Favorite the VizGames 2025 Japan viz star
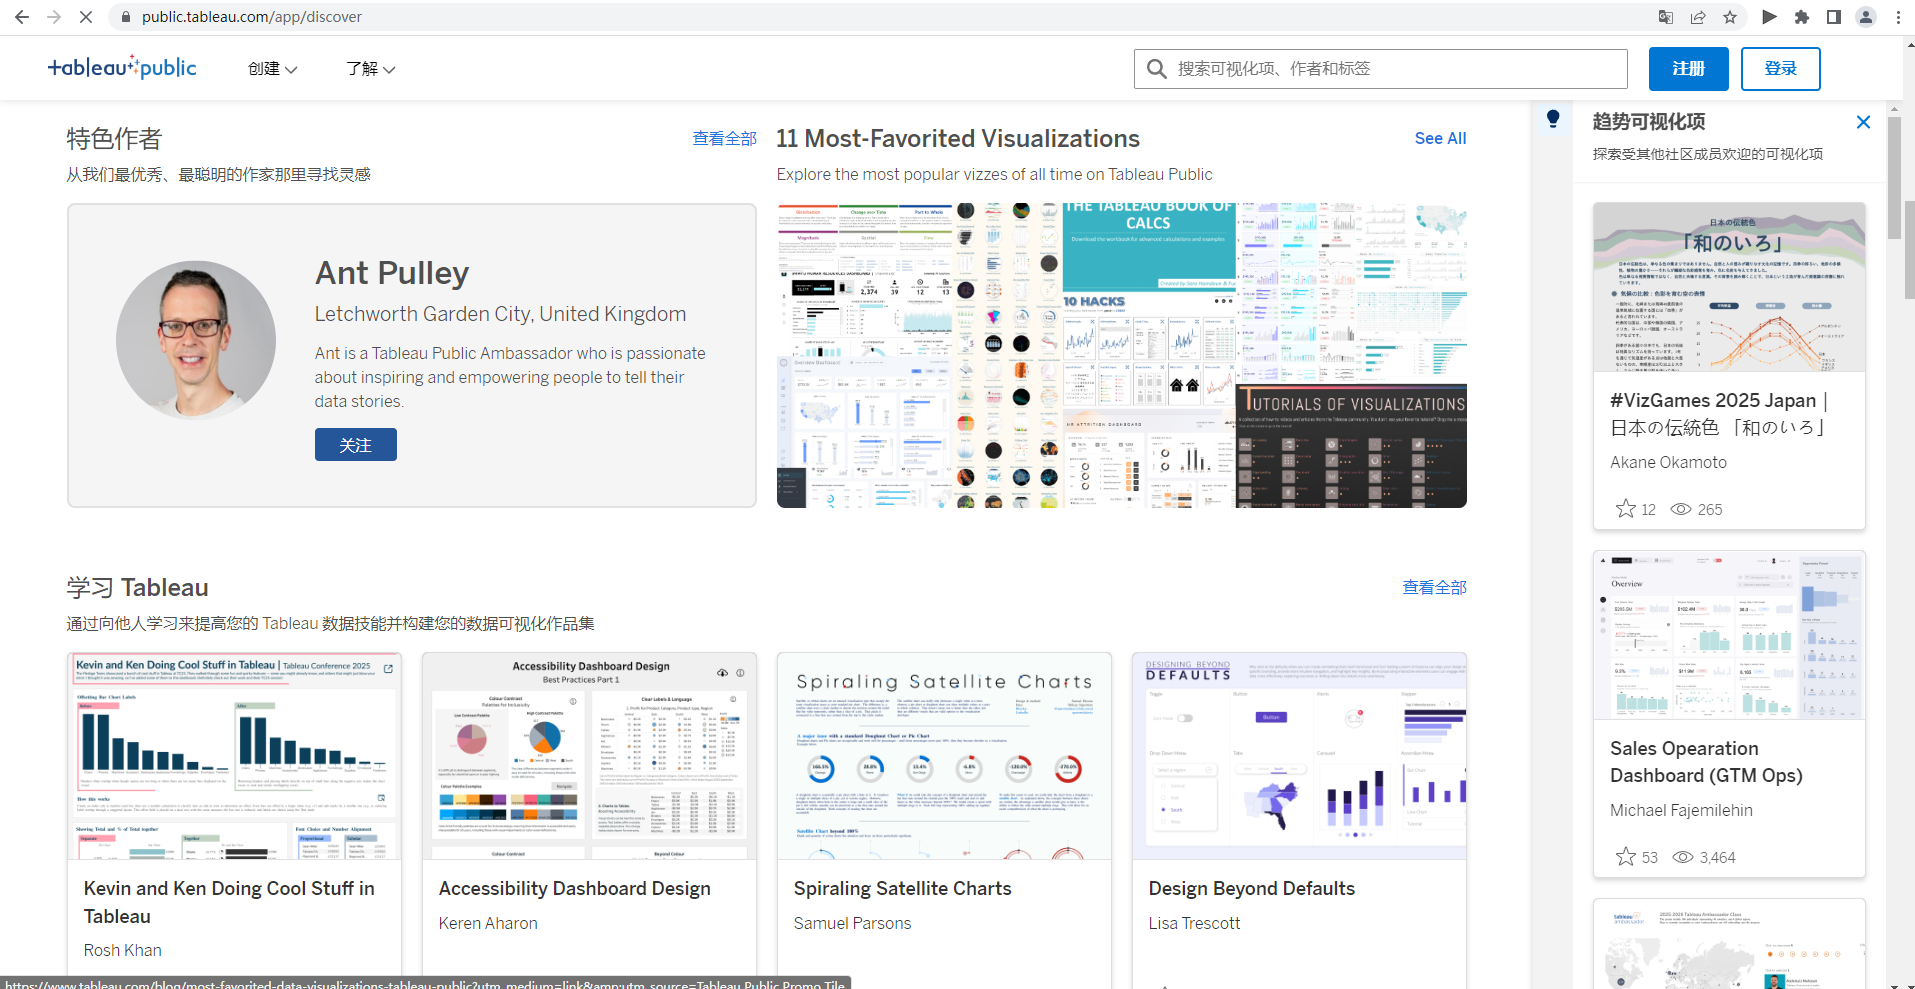This screenshot has height=989, width=1915. pyautogui.click(x=1626, y=509)
